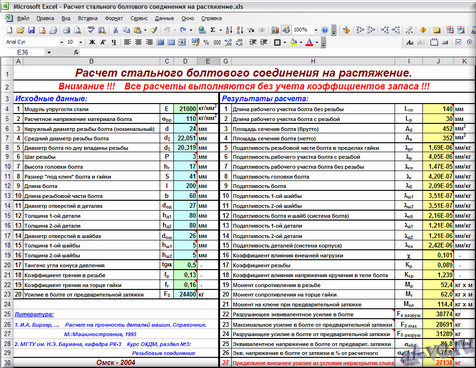
Task: Click the Format Painter brush icon
Action: (154, 30)
